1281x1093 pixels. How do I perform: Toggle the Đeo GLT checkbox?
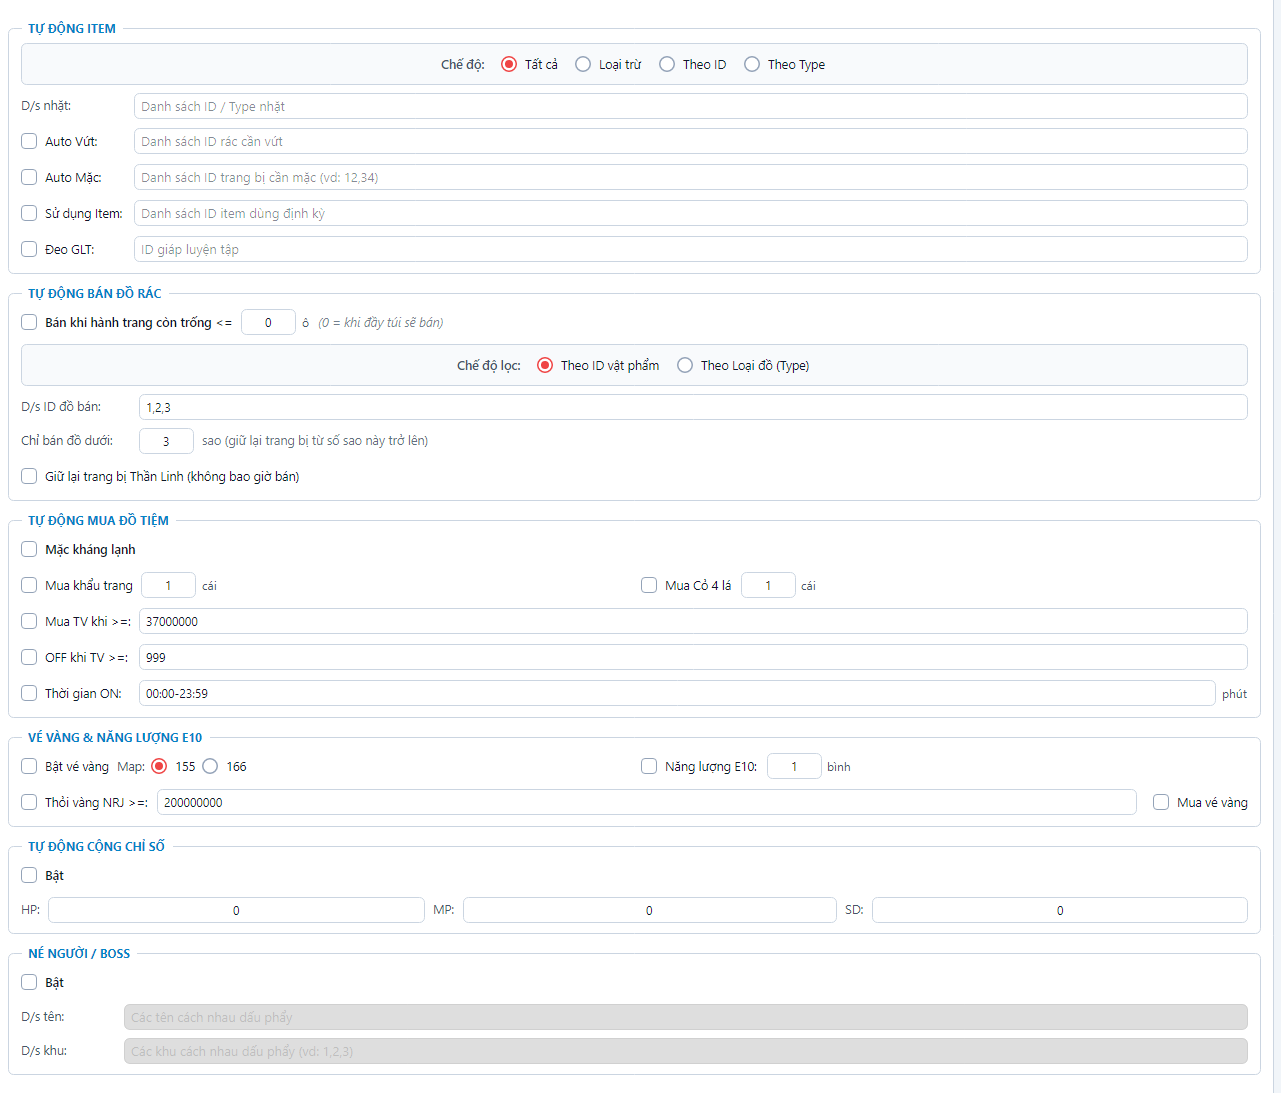[29, 249]
